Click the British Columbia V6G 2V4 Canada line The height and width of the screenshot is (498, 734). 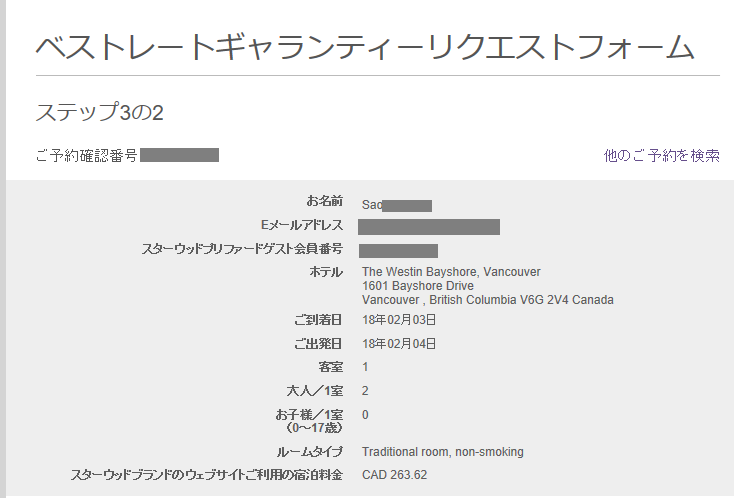(x=488, y=300)
